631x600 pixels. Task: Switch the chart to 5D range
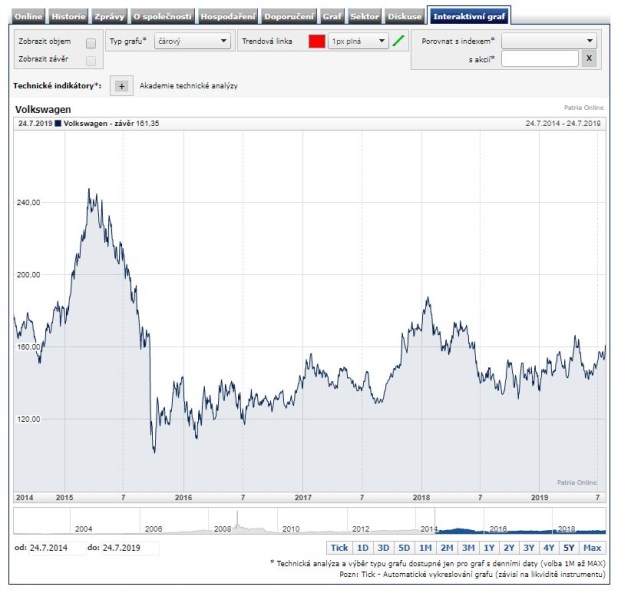(x=404, y=548)
